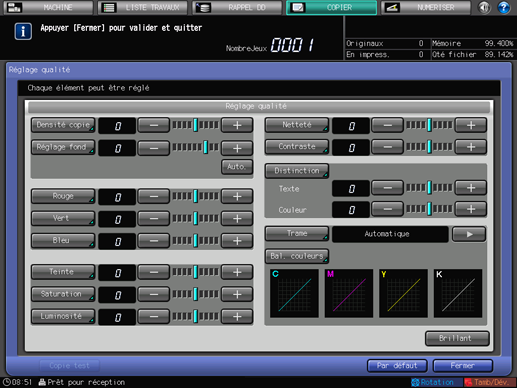
Task: Open the help question mark icon
Action: click(504, 7)
